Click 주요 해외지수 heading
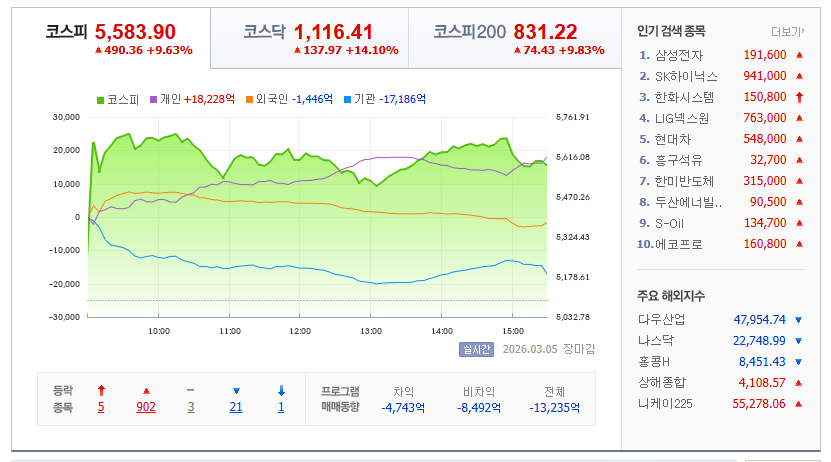The image size is (831, 462). (x=671, y=296)
